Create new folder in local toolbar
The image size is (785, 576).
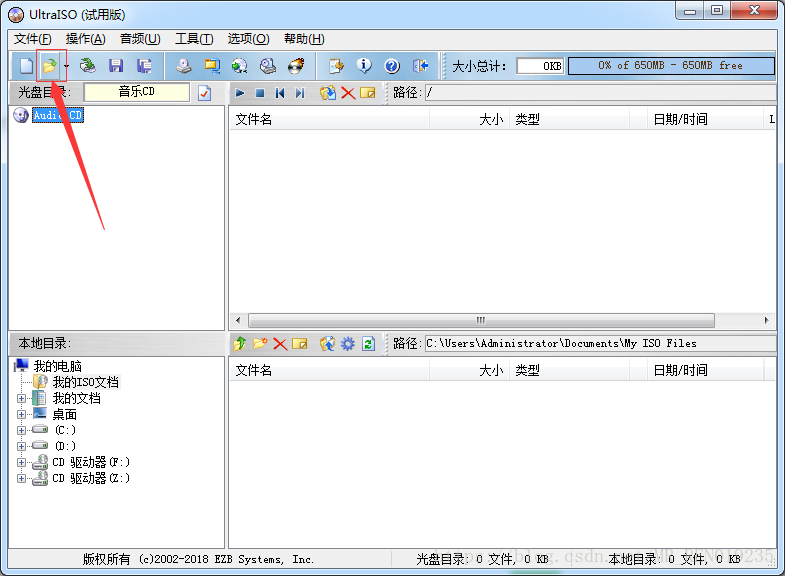[x=260, y=344]
